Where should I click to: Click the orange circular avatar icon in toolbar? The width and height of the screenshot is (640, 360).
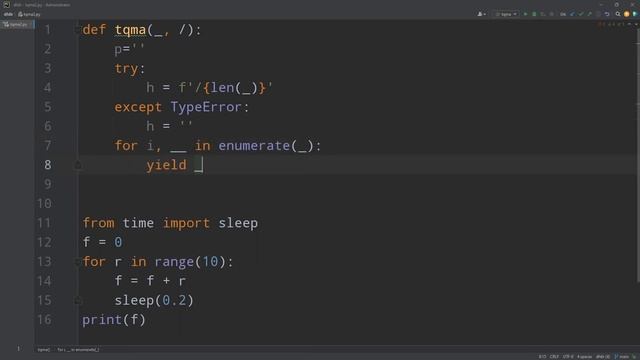(627, 14)
